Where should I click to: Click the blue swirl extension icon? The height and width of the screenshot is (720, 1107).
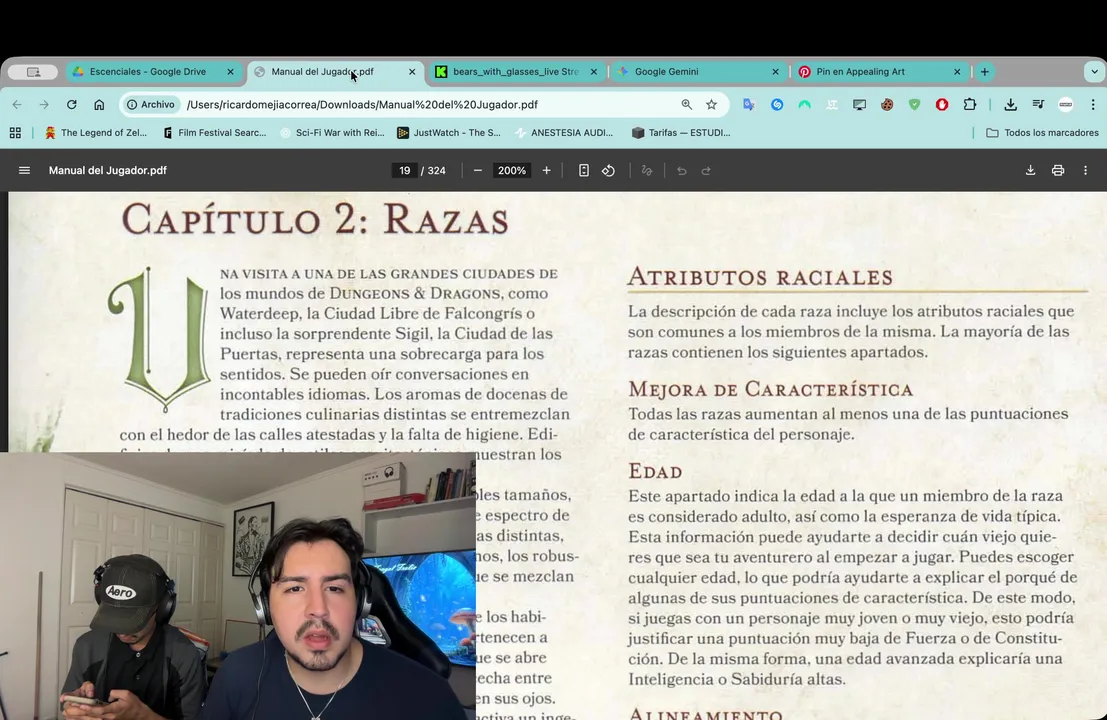pyautogui.click(x=777, y=104)
